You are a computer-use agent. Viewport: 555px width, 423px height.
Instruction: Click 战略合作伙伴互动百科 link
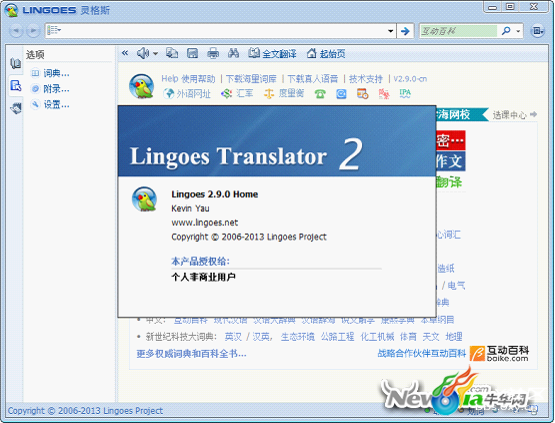click(x=422, y=353)
